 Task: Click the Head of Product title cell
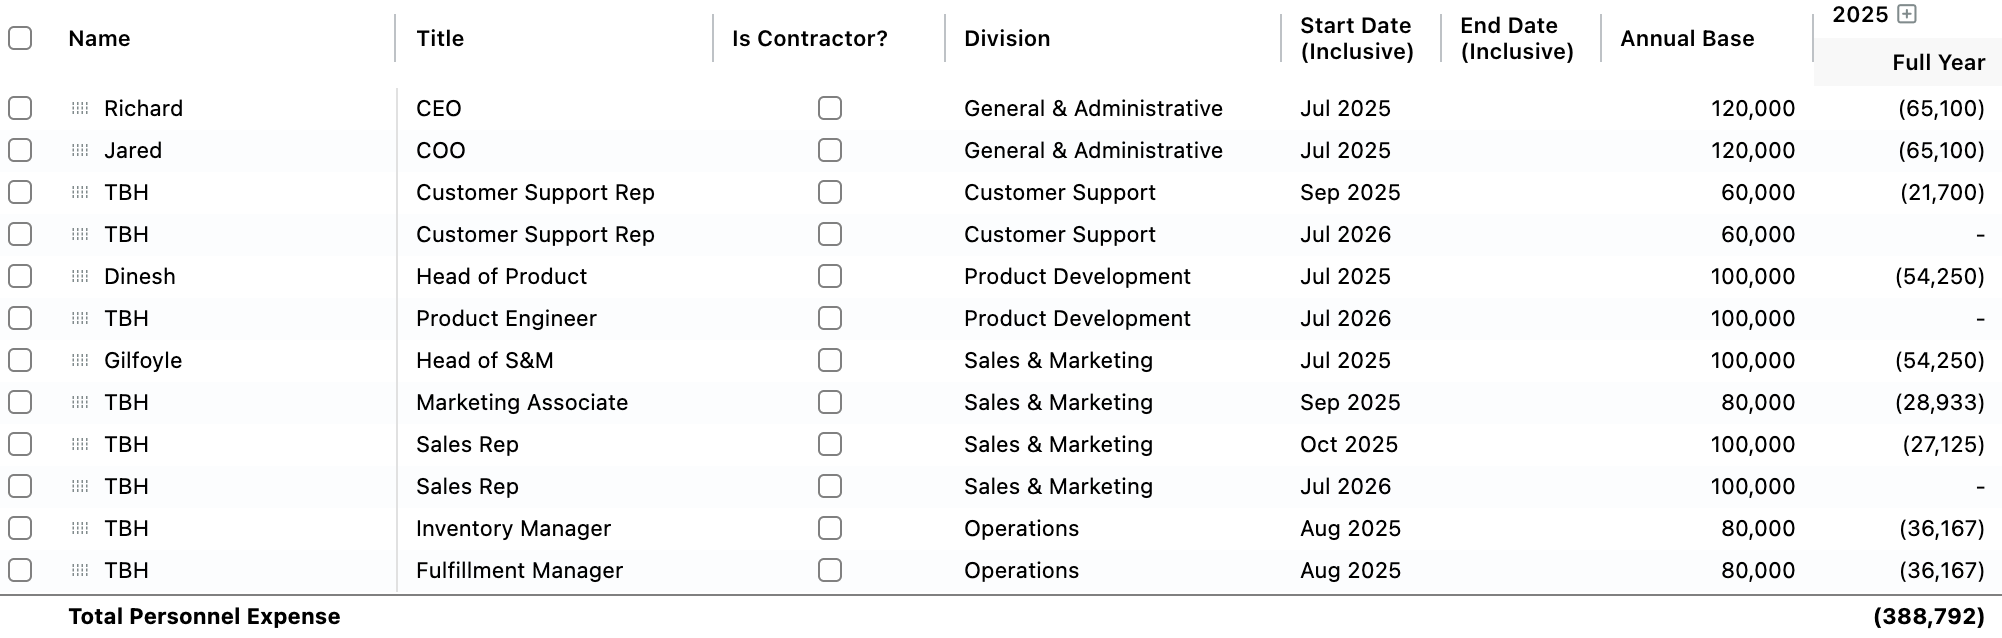pyautogui.click(x=502, y=276)
